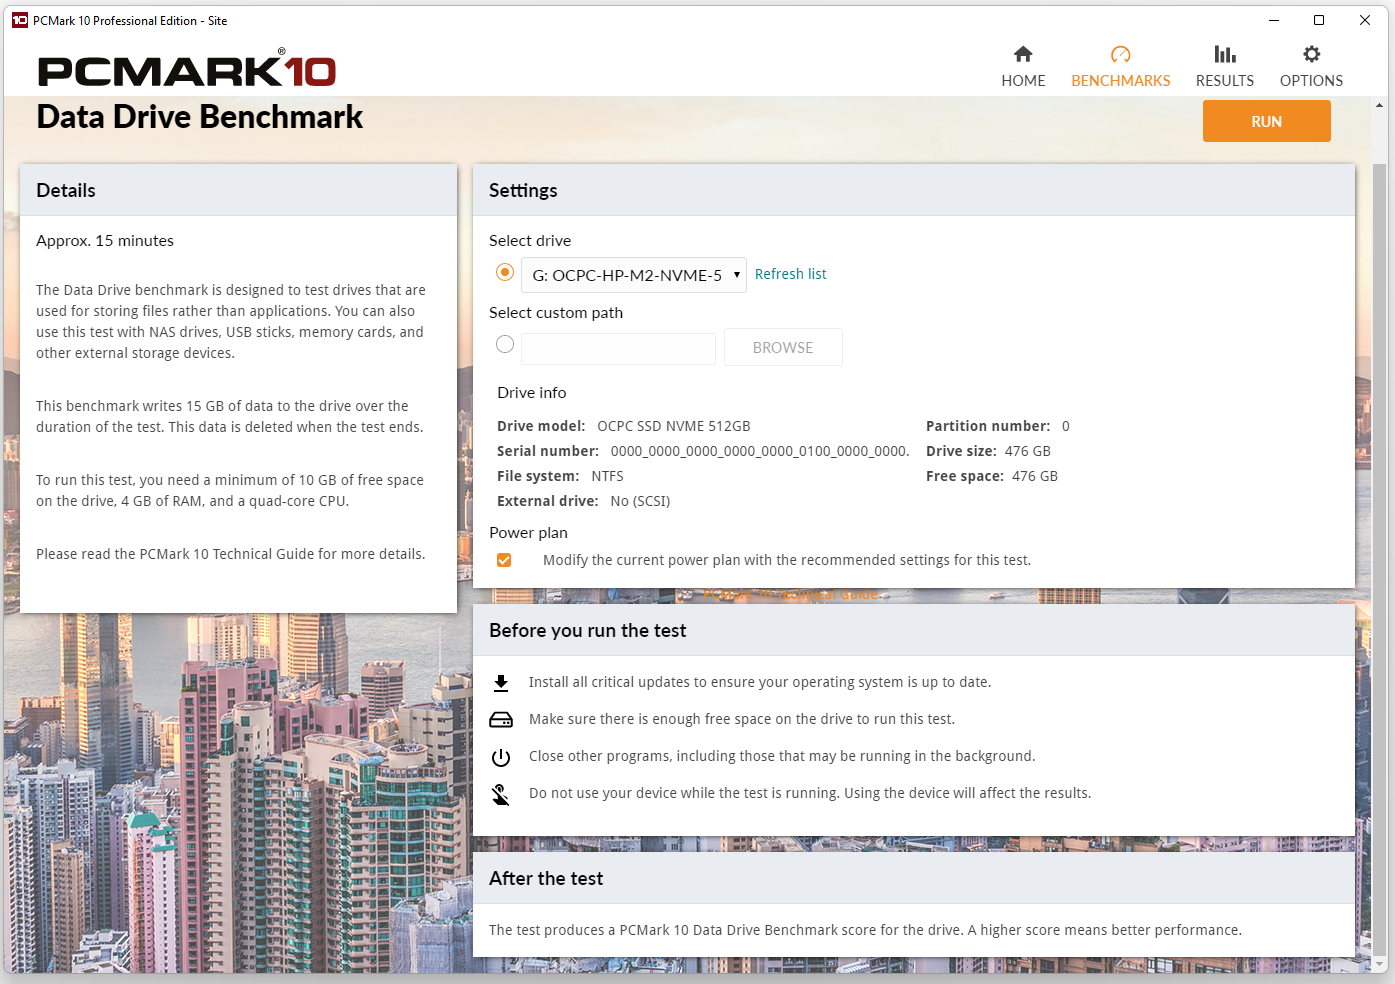Click the Before you run the test heading

coord(588,631)
